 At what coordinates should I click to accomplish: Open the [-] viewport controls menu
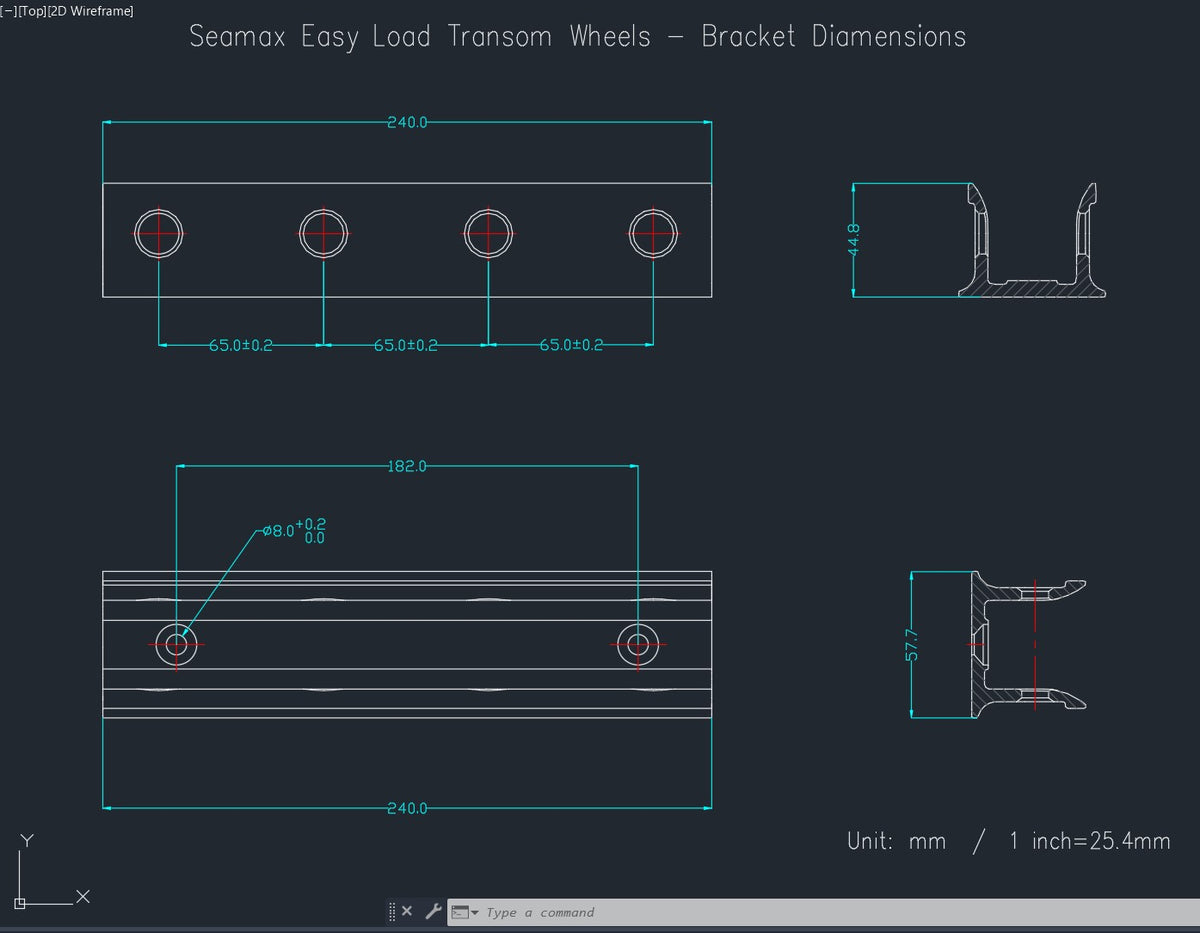8,11
